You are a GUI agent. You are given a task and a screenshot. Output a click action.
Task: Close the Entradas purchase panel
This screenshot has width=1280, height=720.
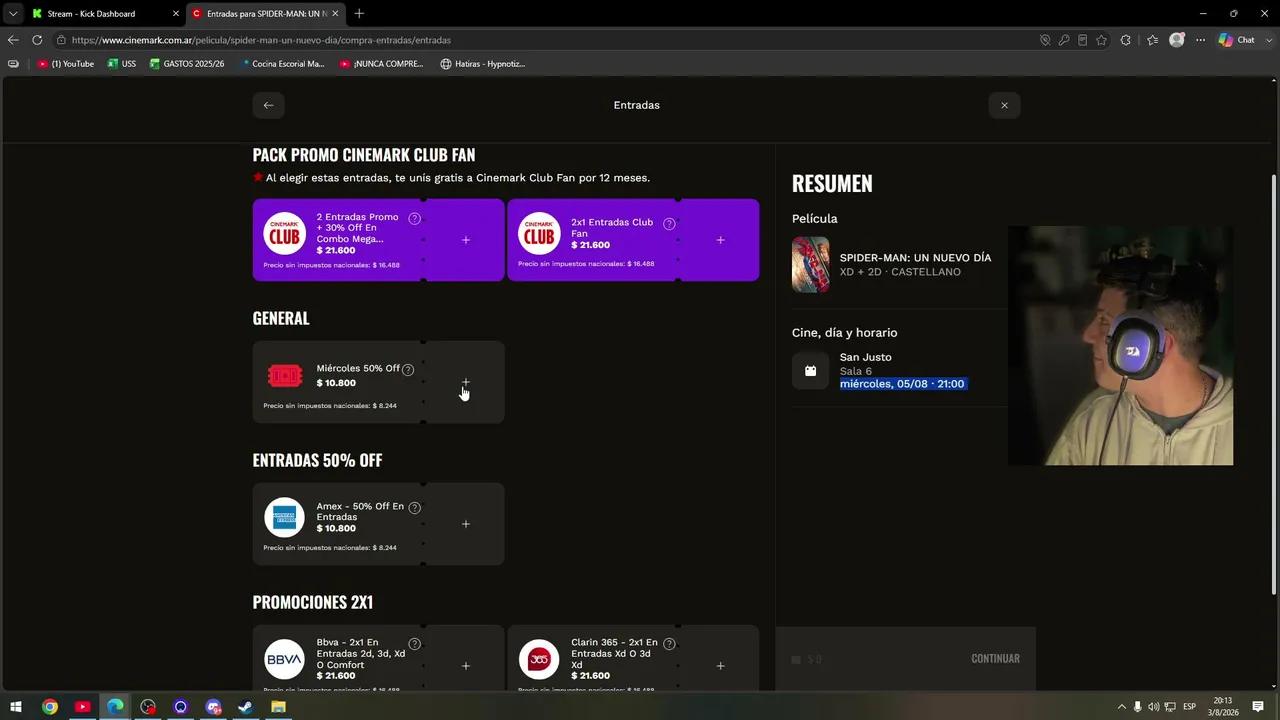point(1004,105)
